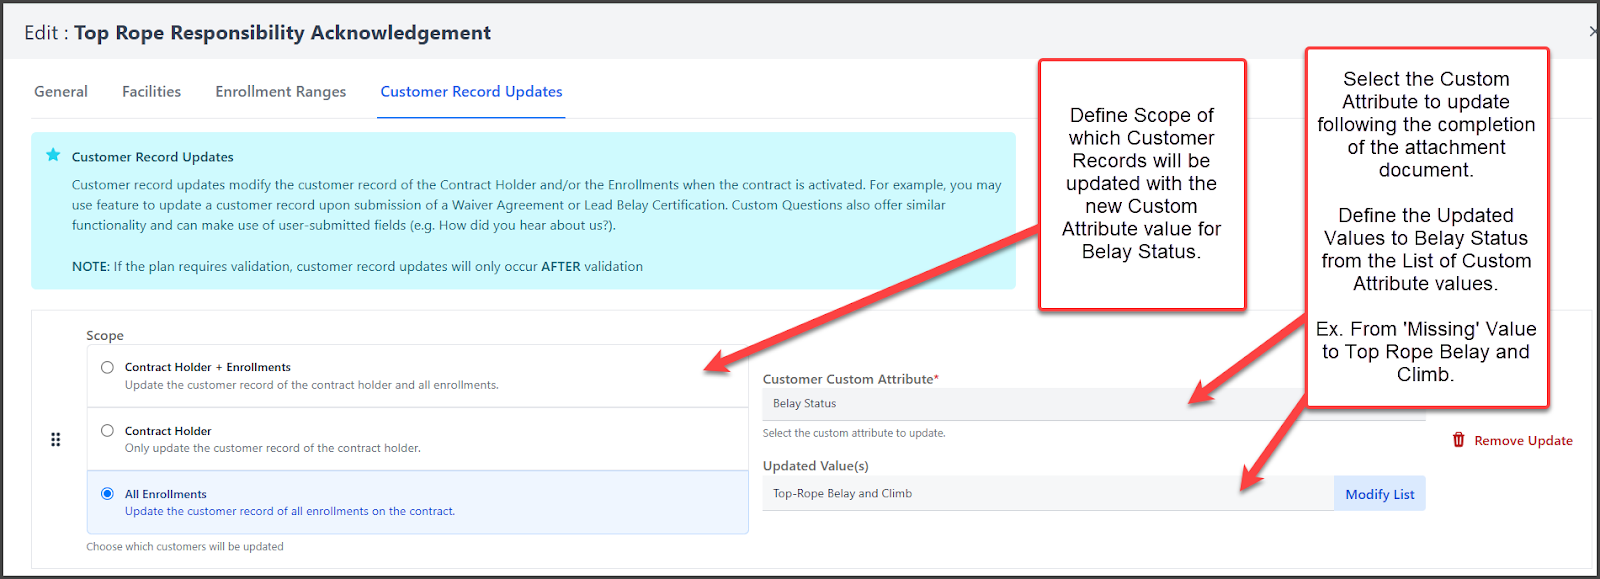
Task: Click the 'Top Rope Responsibility Acknowledgement' title
Action: pos(282,33)
